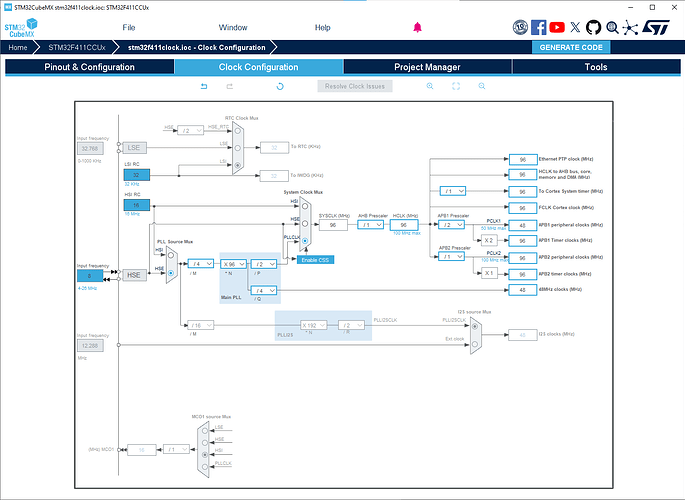This screenshot has height=500, width=685.
Task: Open the ST Facebook page icon
Action: pyautogui.click(x=538, y=28)
